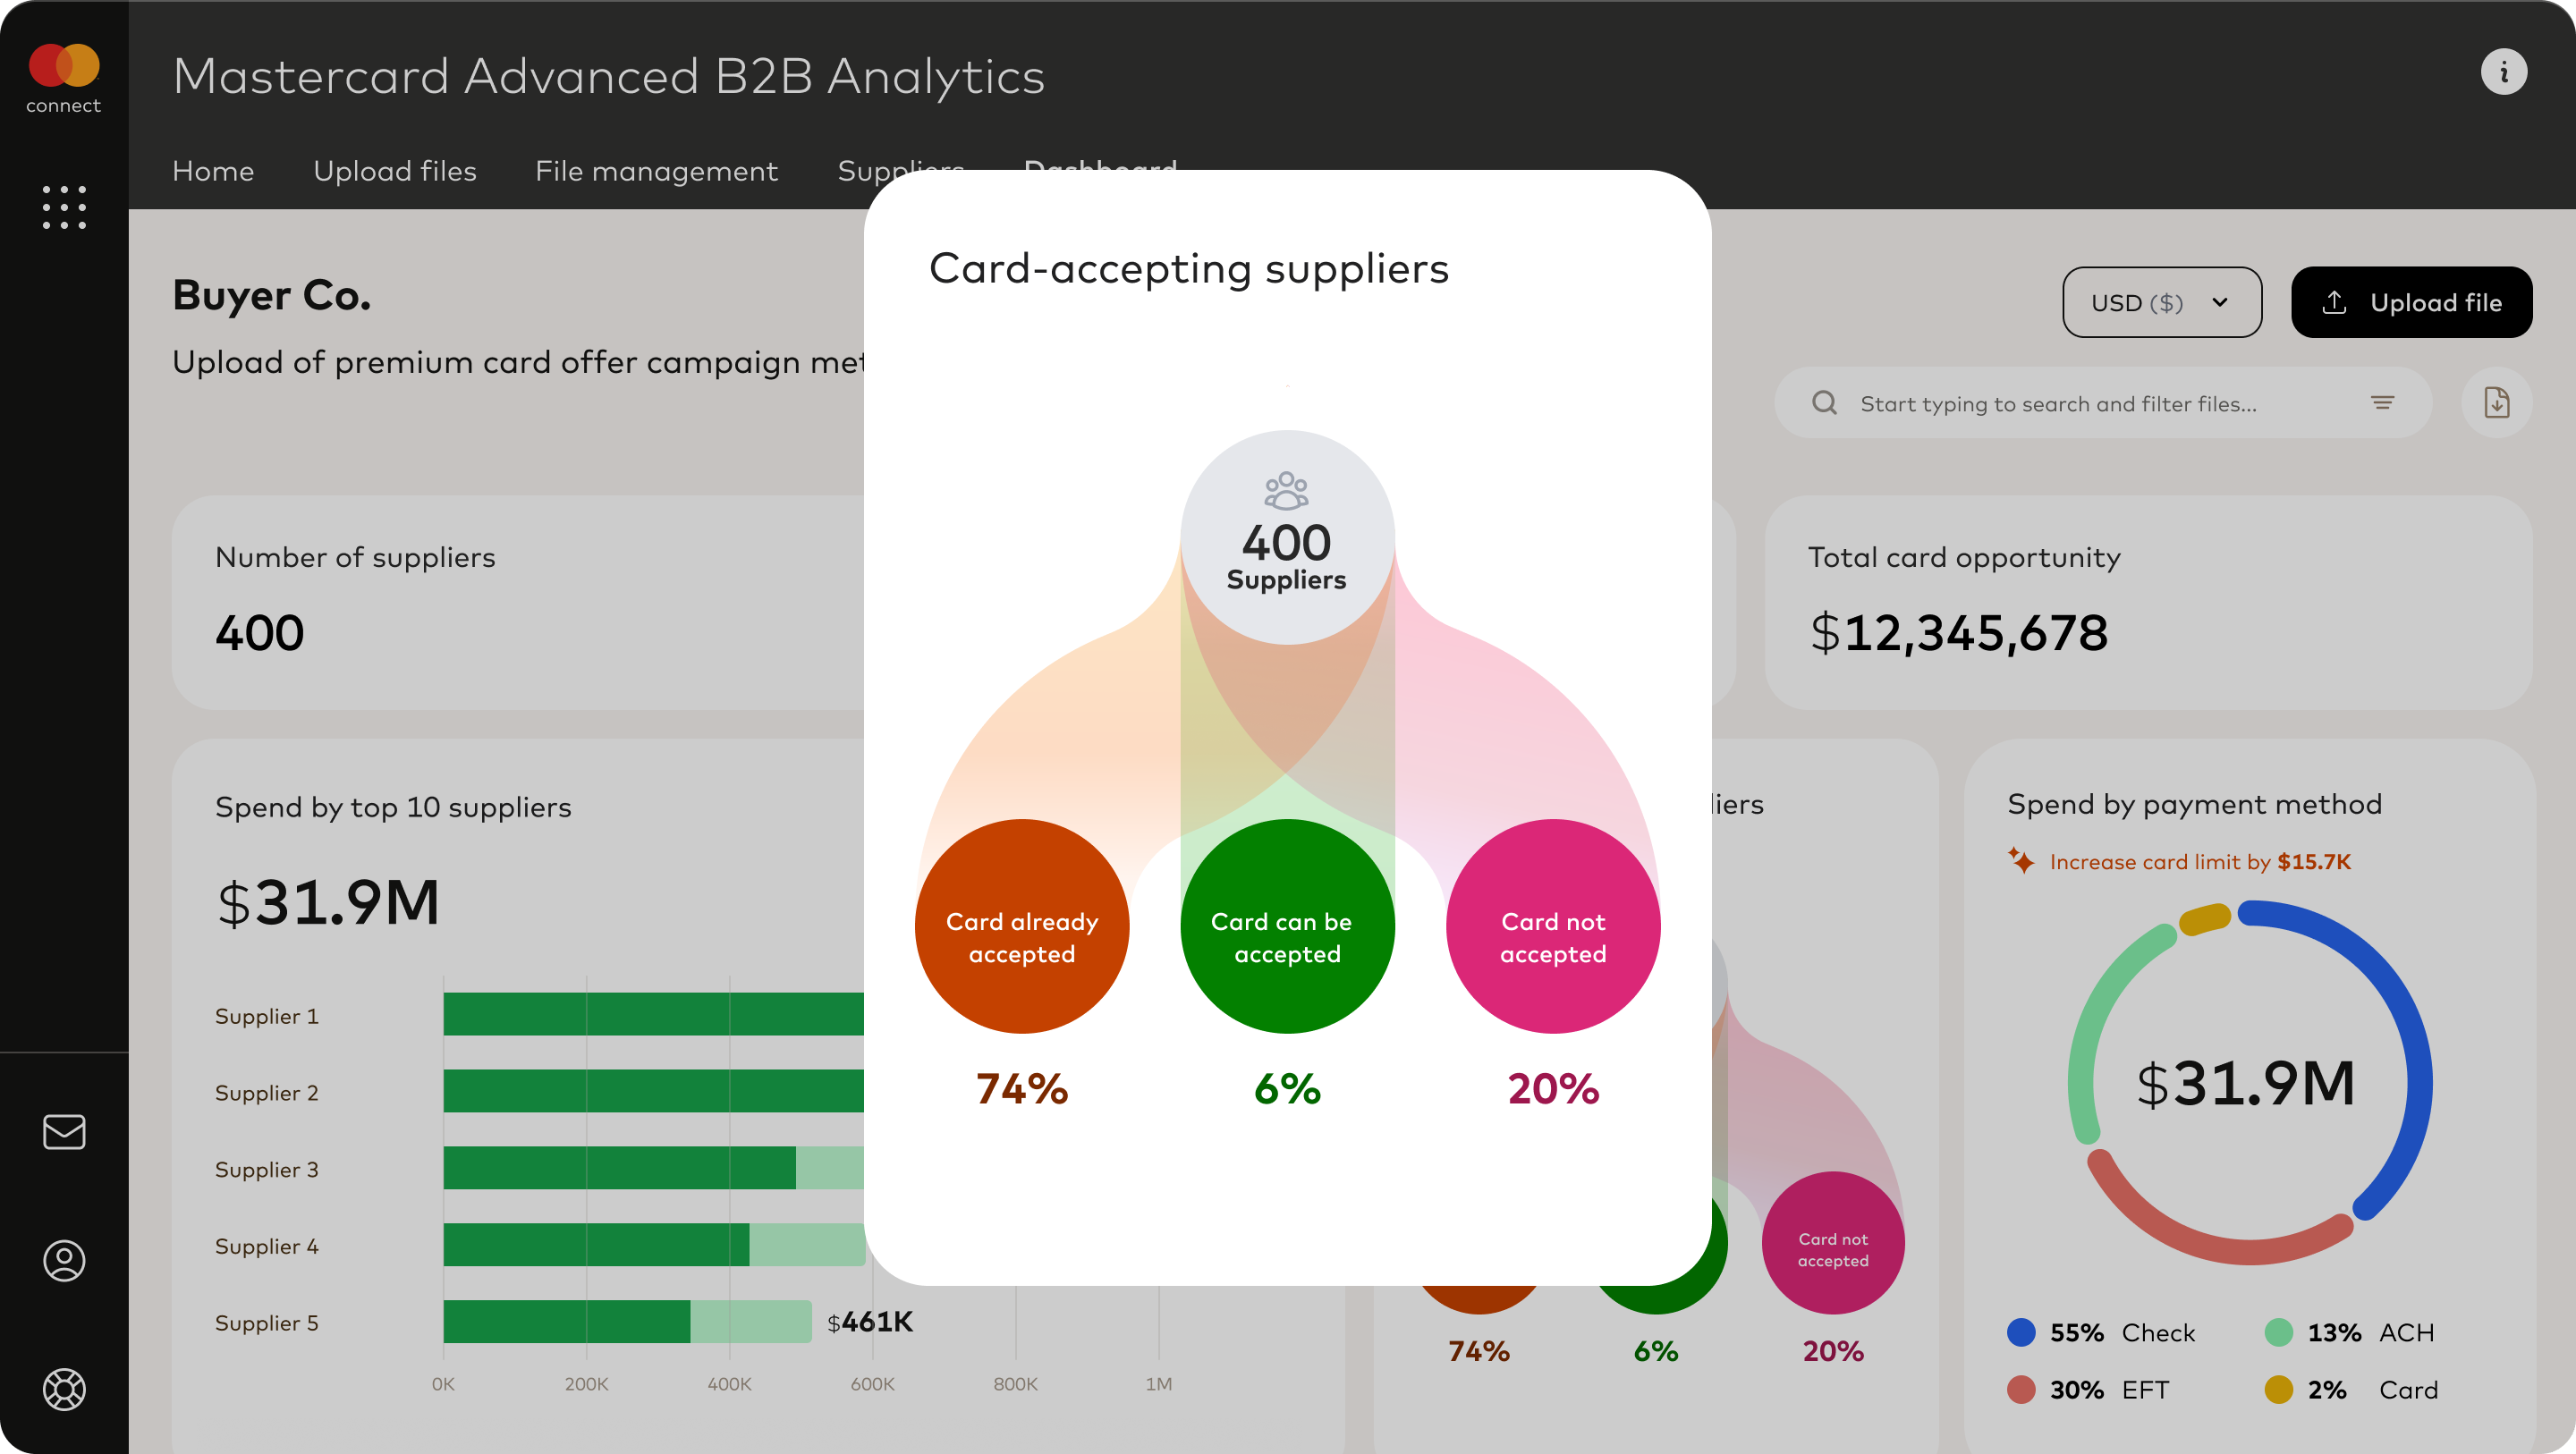Click the small Card not accepted circle behind popup

1833,1243
